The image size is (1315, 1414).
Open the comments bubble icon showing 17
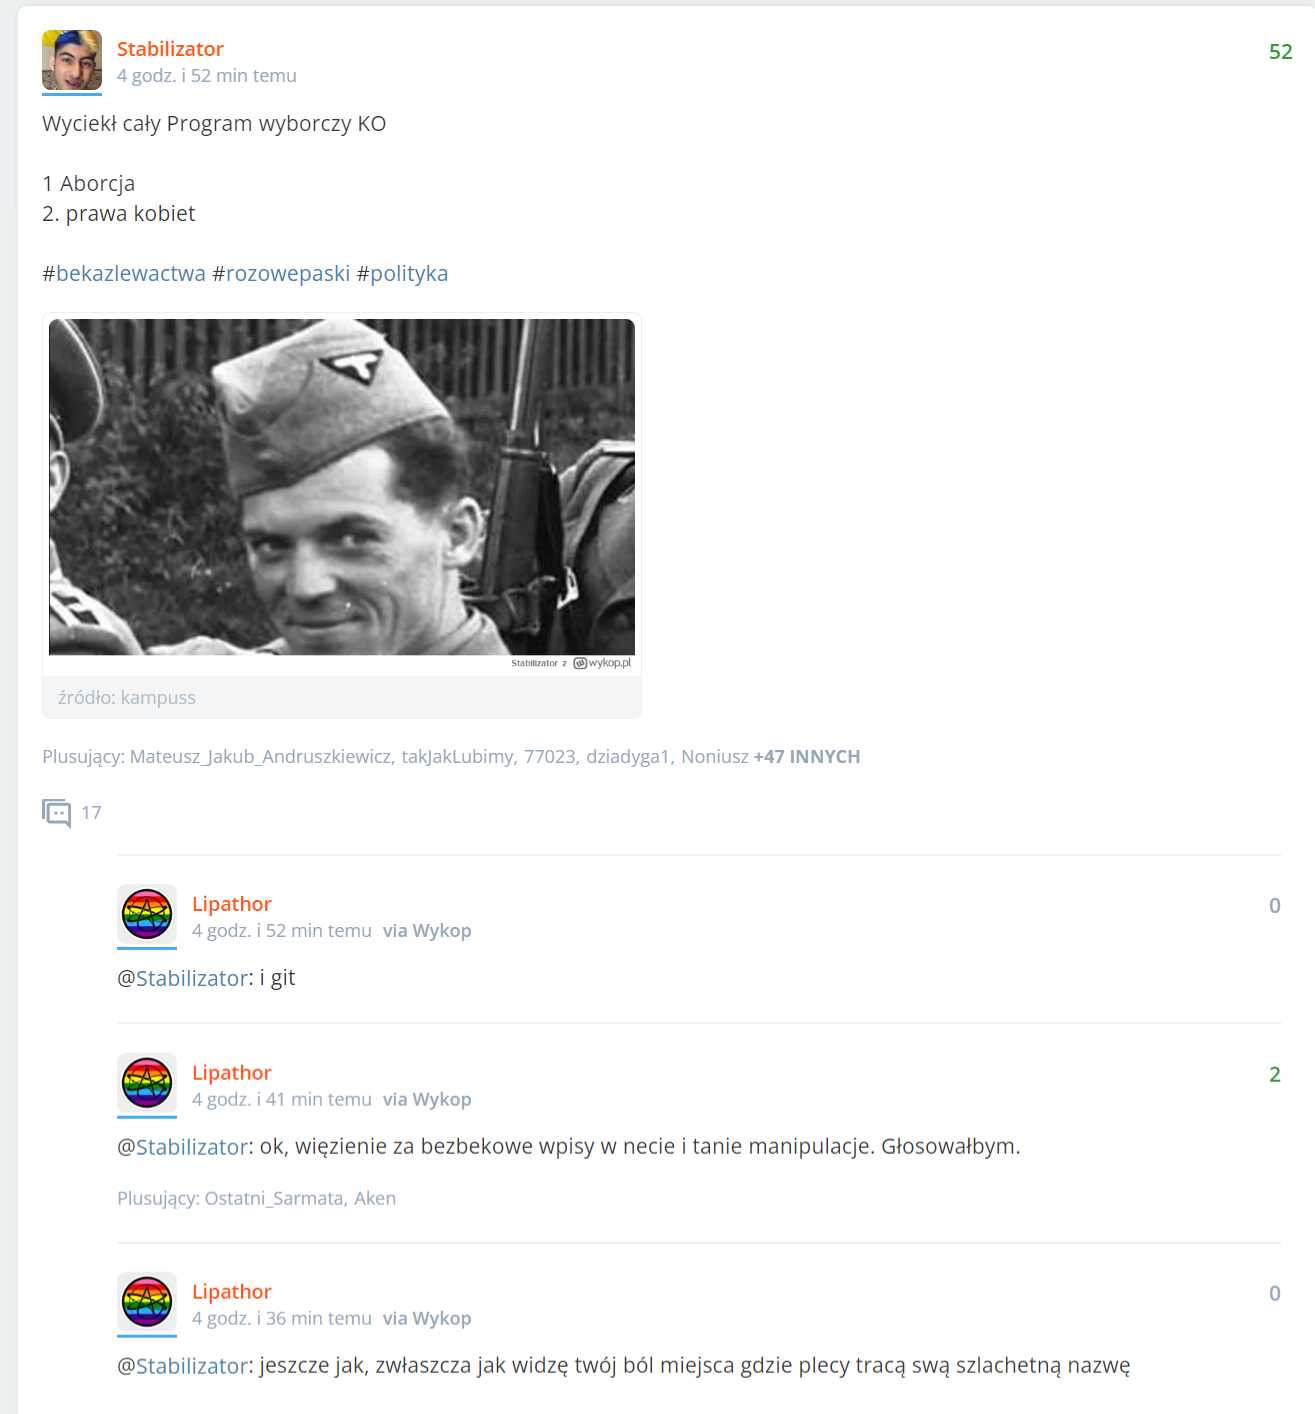click(x=57, y=813)
